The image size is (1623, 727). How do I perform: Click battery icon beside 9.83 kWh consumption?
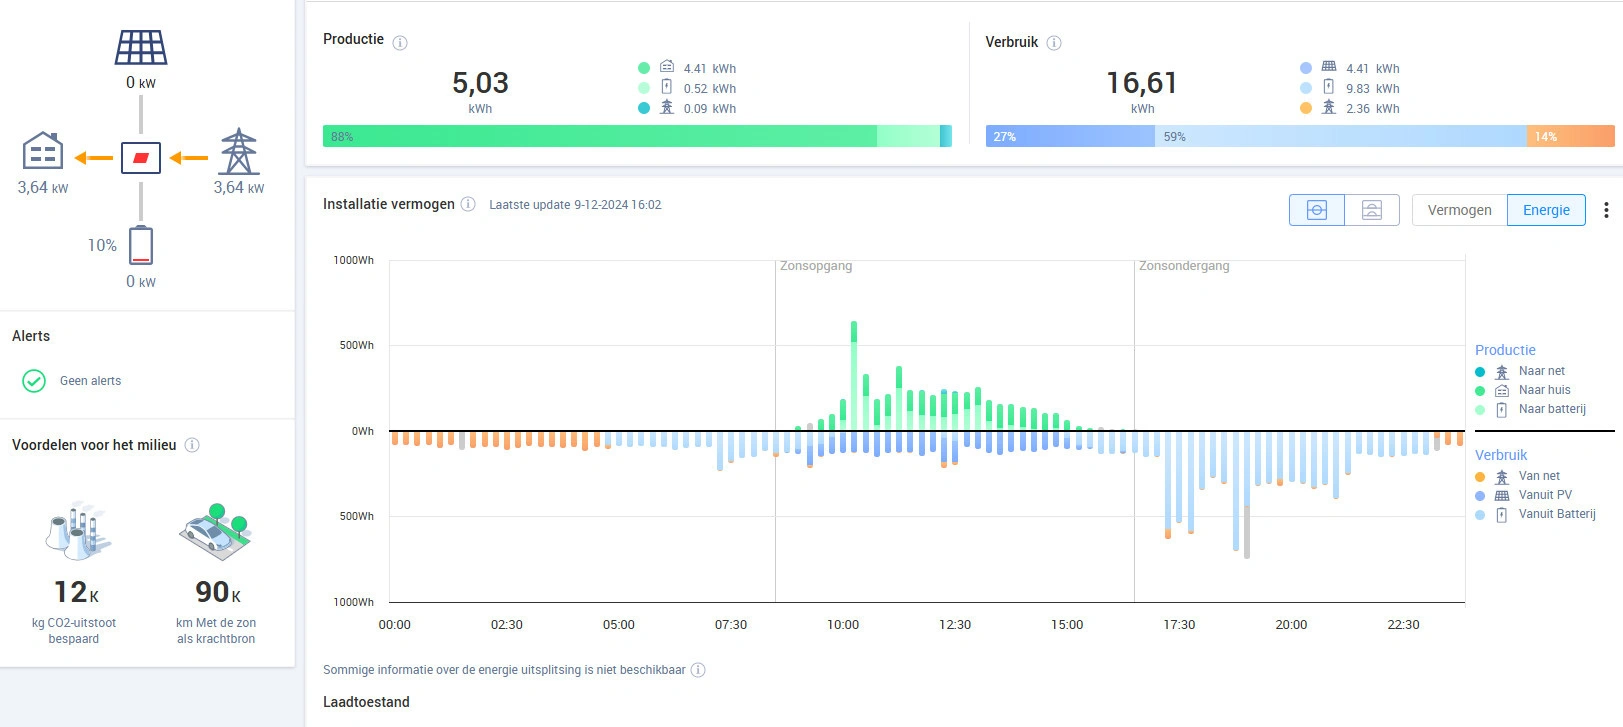1329,87
